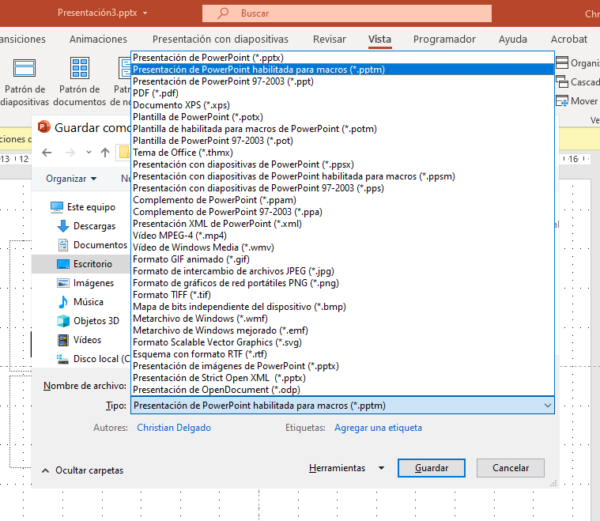Select Scalable Vector Graphics (*.svg) format
600x521 pixels.
(342, 342)
